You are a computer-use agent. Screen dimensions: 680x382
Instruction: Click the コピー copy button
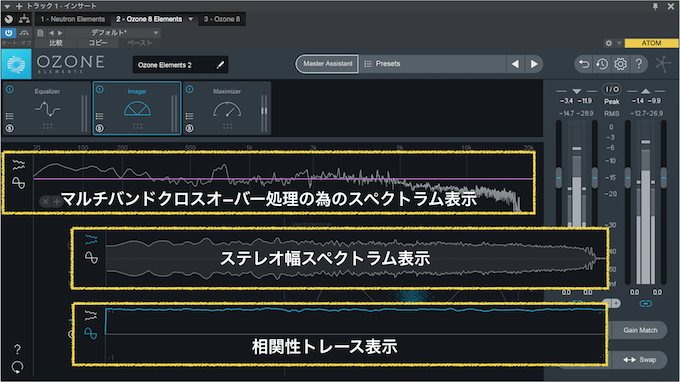tap(98, 43)
